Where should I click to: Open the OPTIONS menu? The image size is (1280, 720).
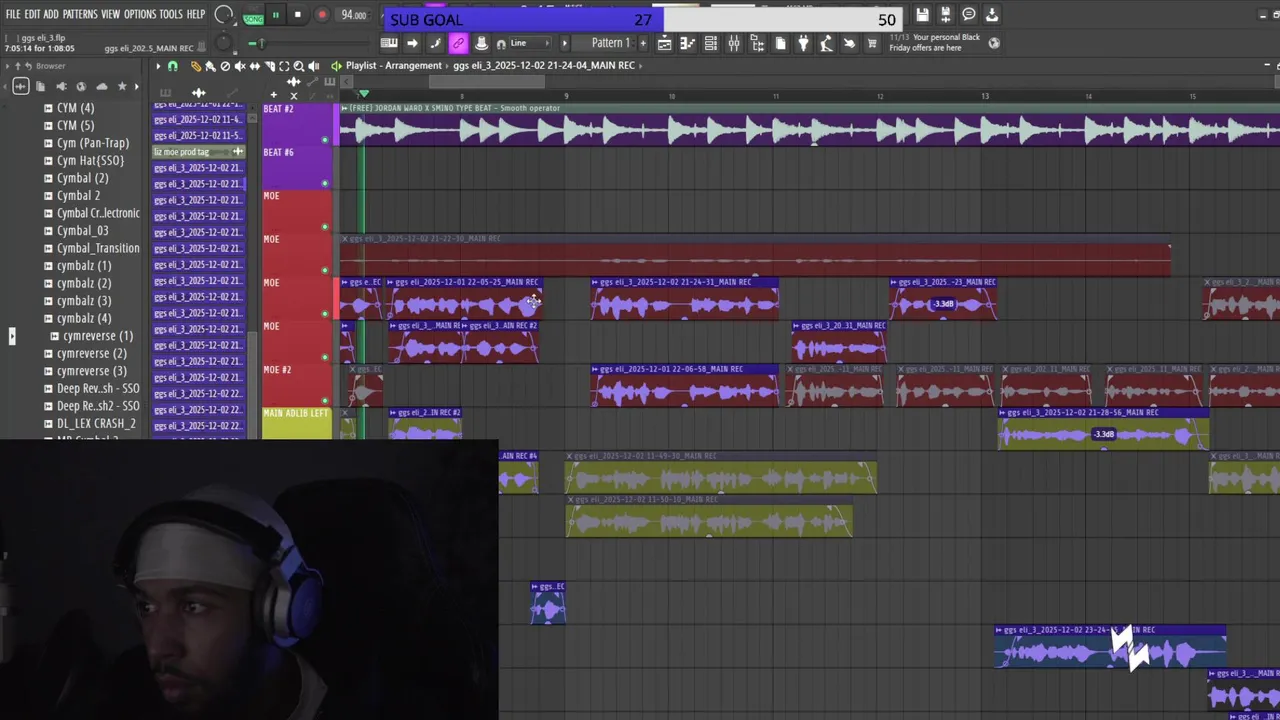[140, 14]
